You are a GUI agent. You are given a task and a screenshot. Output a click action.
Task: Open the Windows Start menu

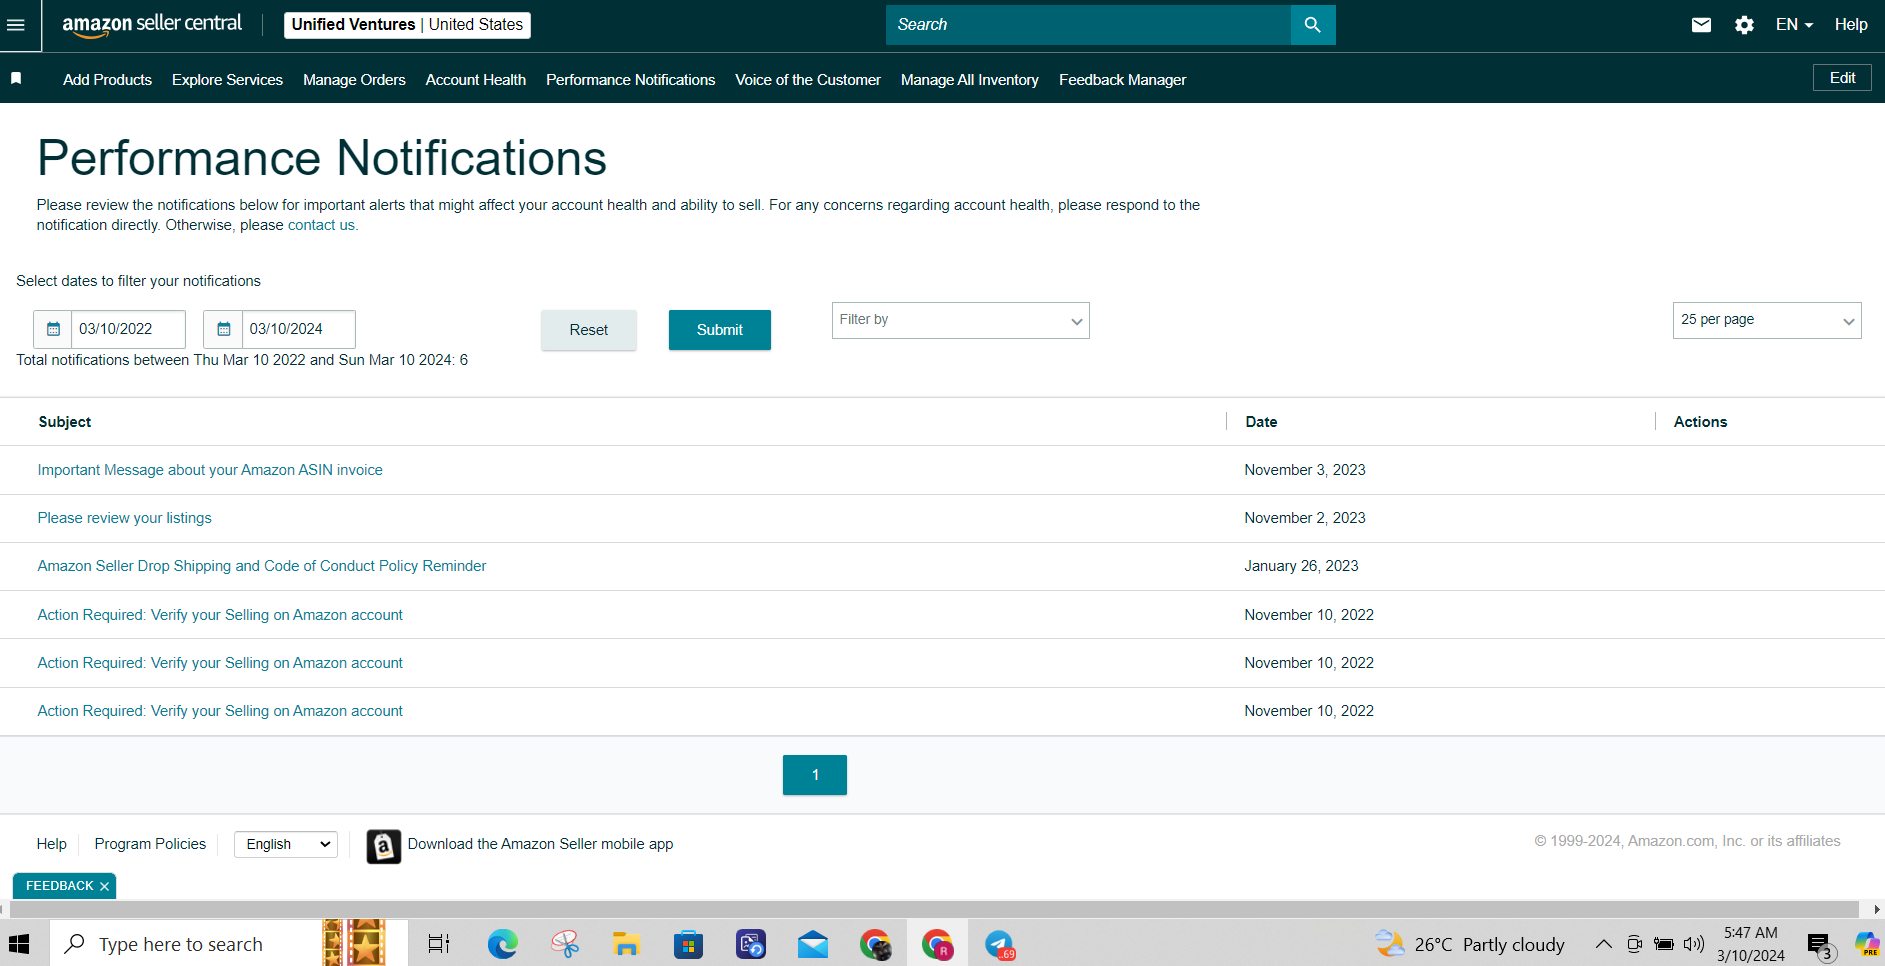(x=19, y=944)
